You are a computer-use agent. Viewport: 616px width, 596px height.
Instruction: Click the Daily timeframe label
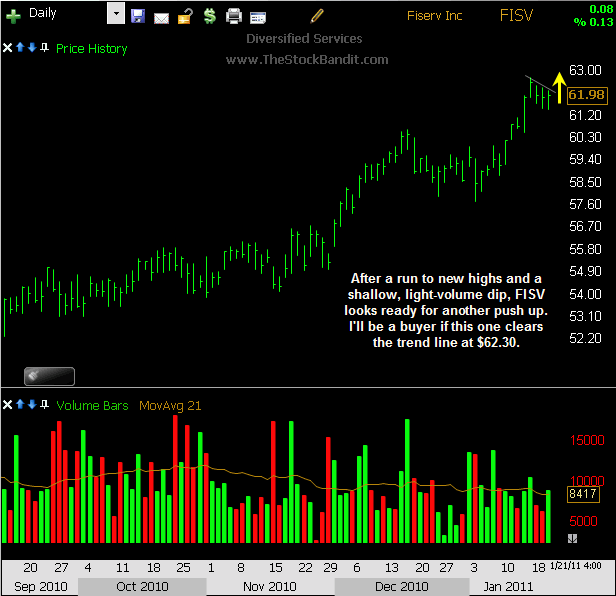pos(43,13)
